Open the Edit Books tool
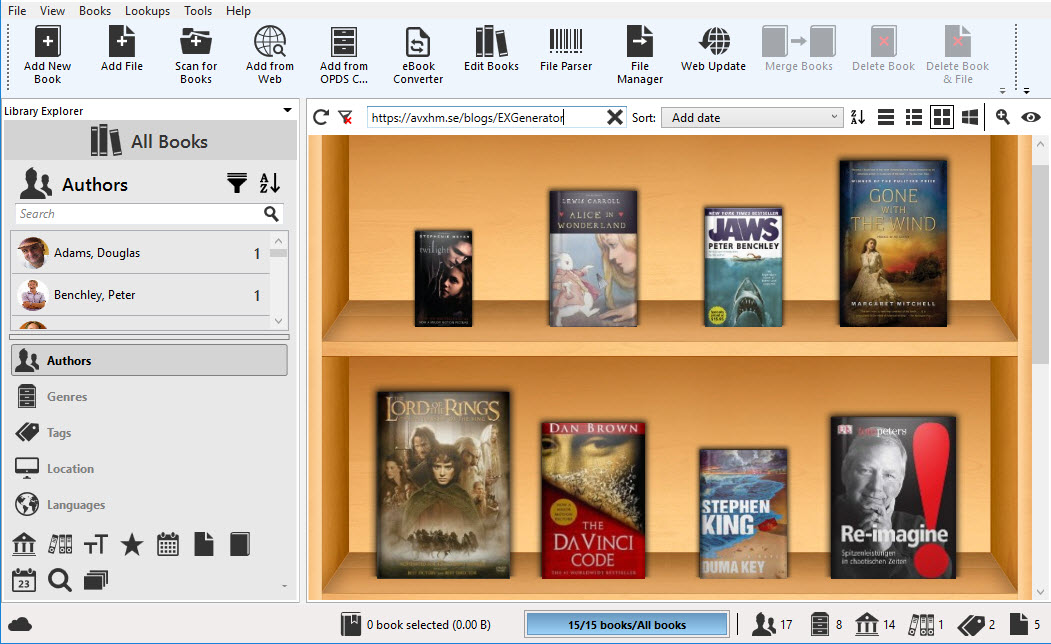 tap(491, 42)
